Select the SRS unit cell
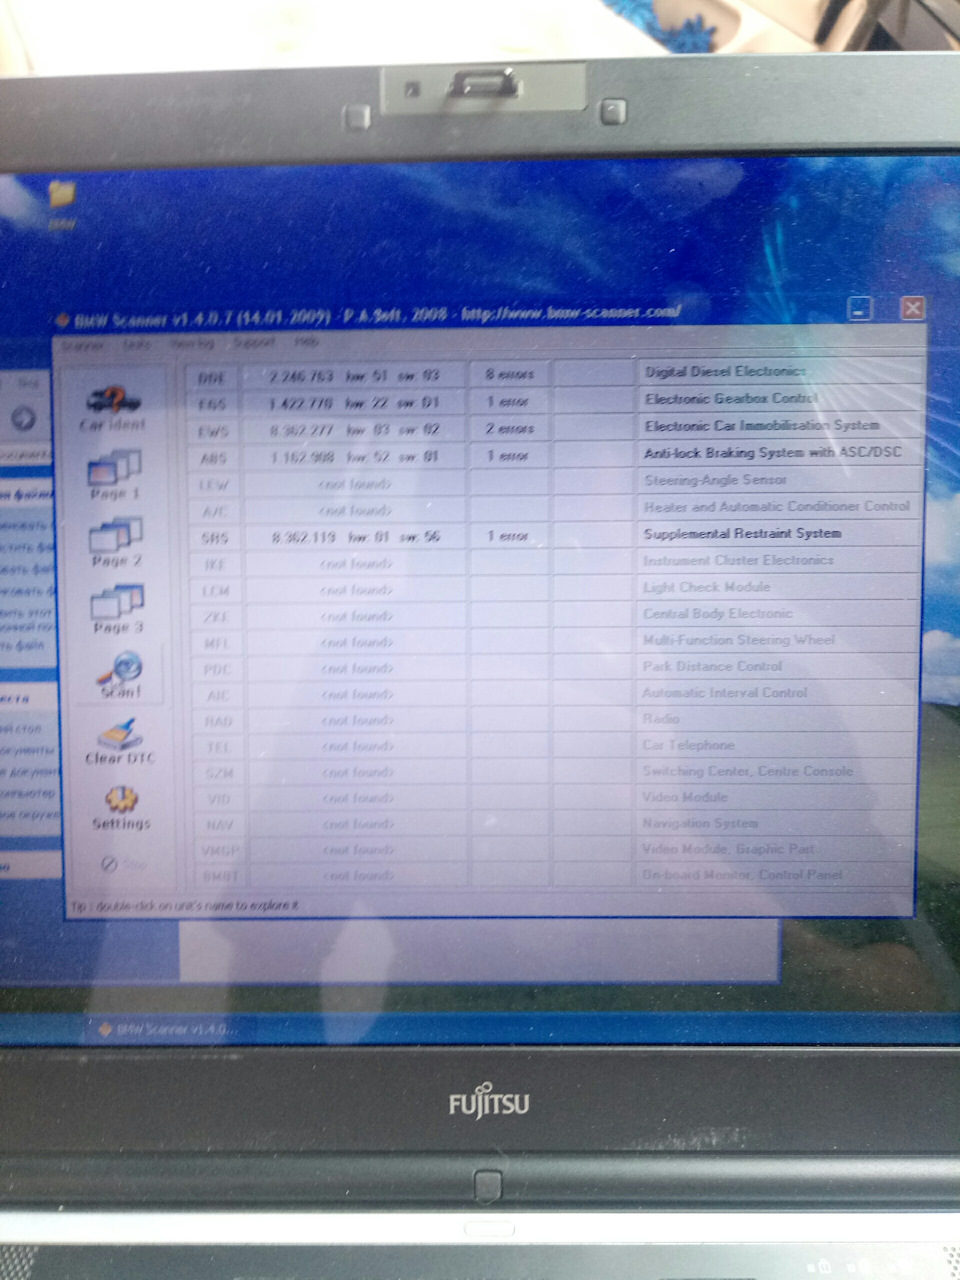The height and width of the screenshot is (1280, 960). [x=215, y=538]
